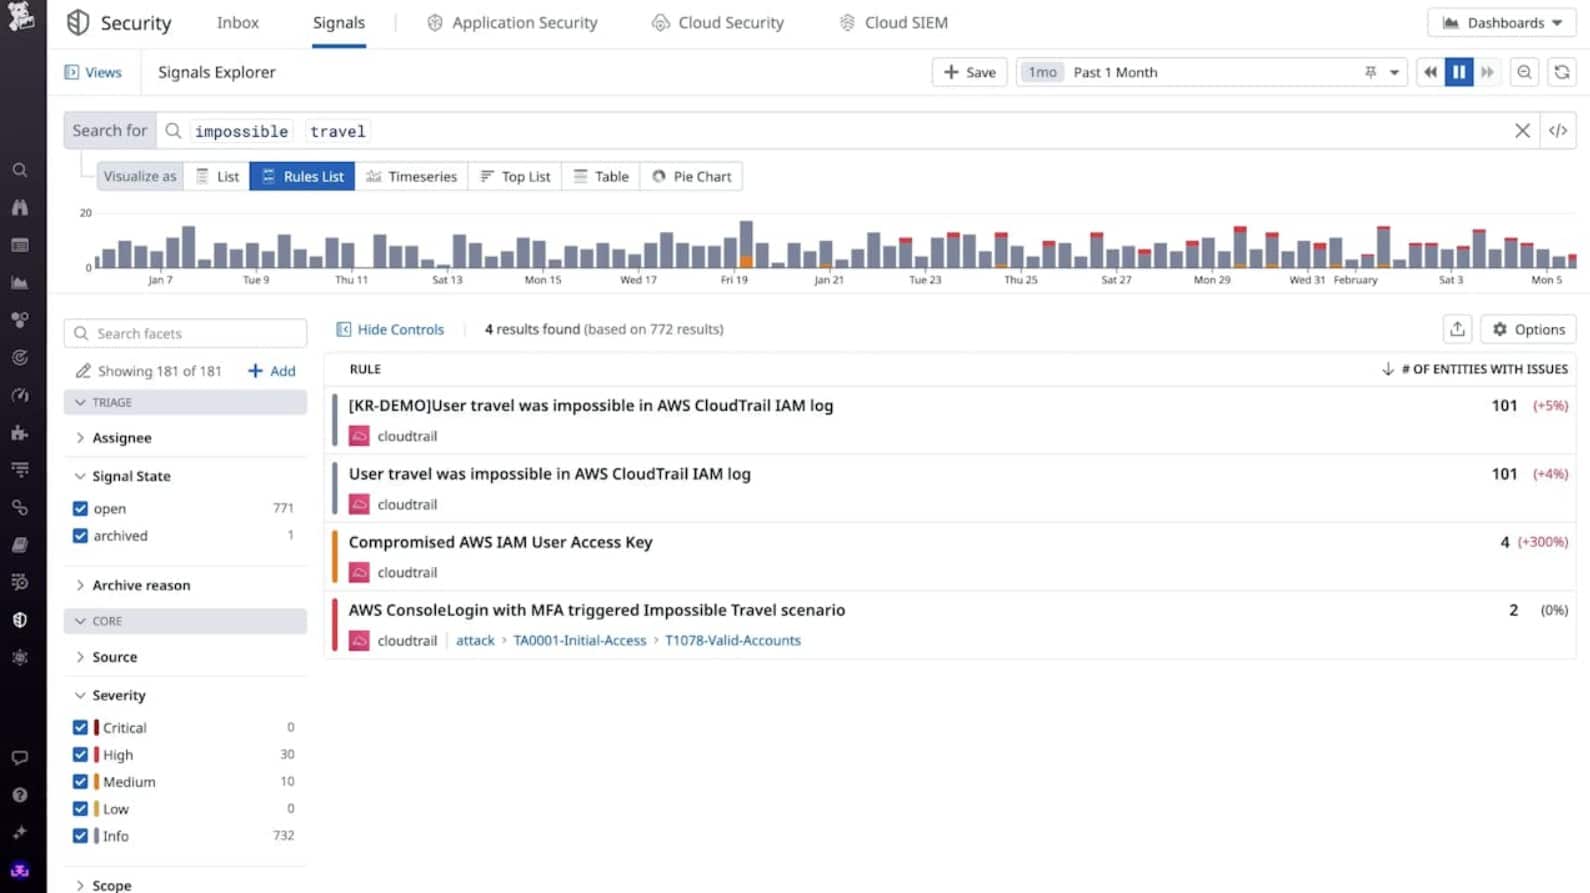1590x893 pixels.
Task: Click the sort arrow on Entities With Issues column
Action: tap(1388, 369)
